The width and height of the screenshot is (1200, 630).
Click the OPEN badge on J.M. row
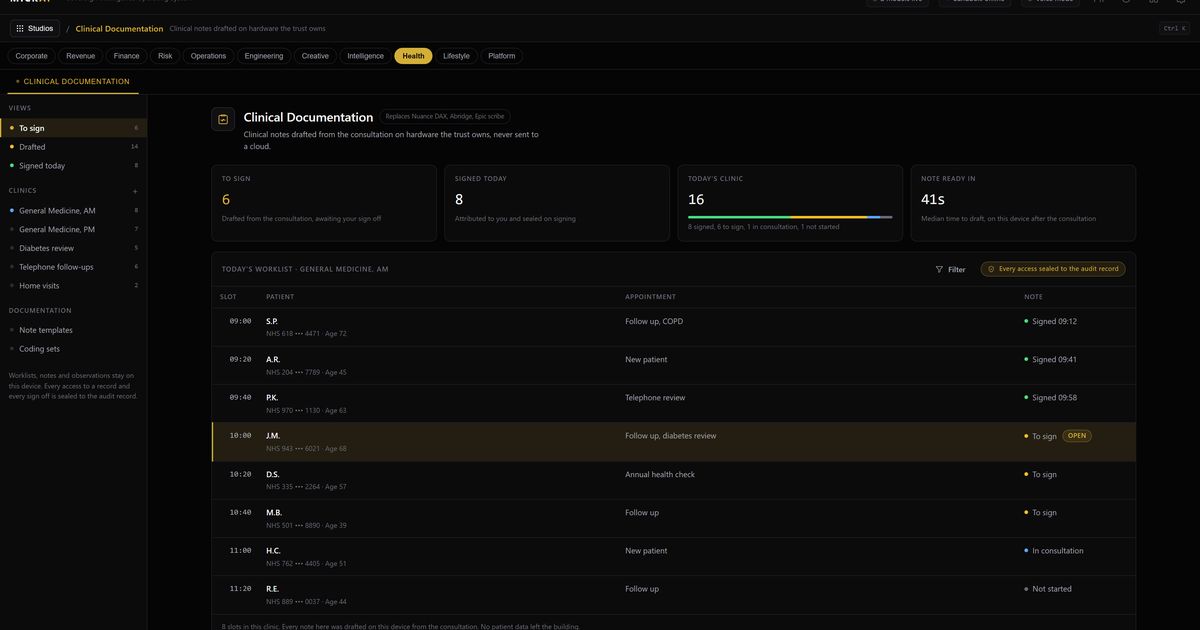(x=1077, y=436)
